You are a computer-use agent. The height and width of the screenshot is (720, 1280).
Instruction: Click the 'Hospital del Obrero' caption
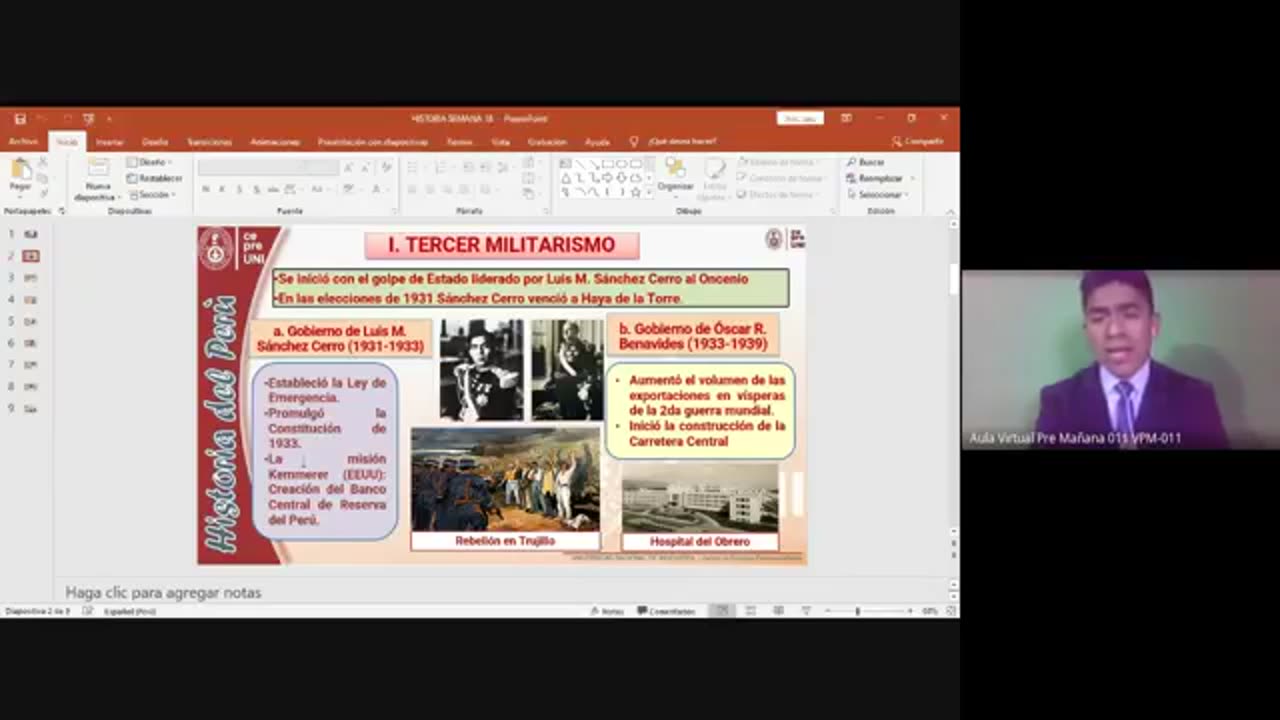700,541
